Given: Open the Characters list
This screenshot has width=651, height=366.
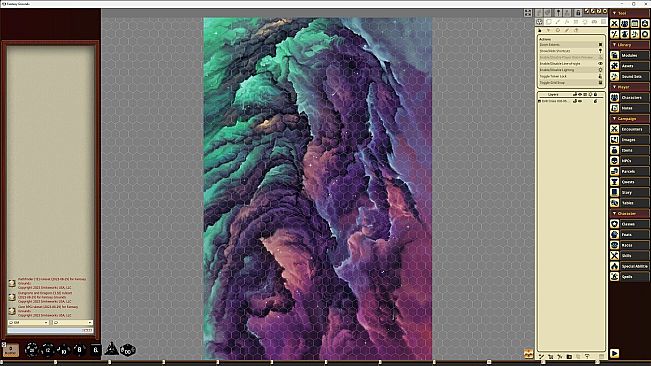Looking at the screenshot, I should (x=629, y=98).
